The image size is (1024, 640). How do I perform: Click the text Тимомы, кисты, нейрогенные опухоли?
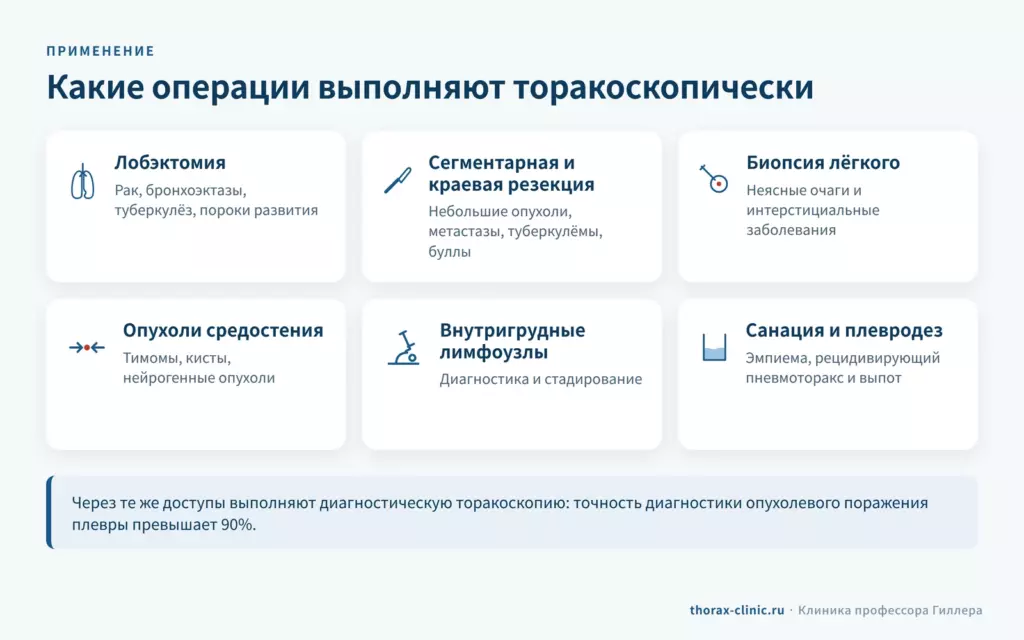coord(199,368)
